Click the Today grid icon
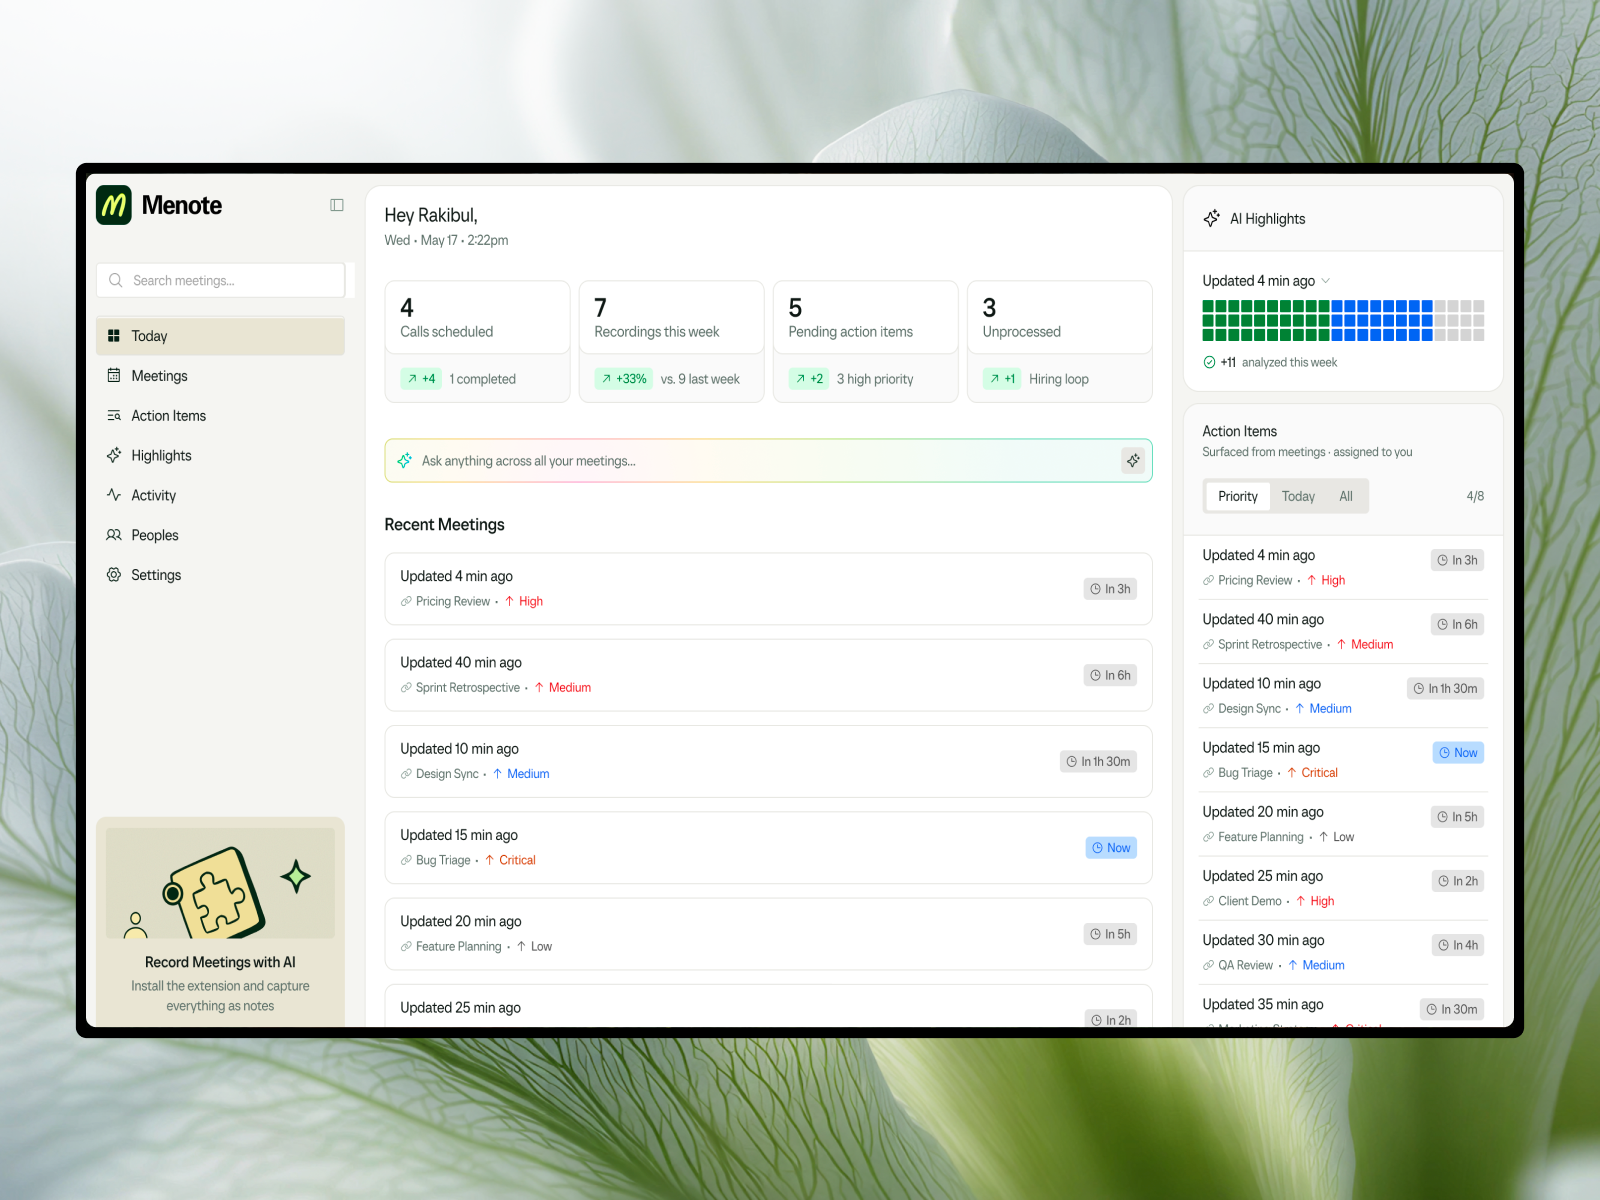Image resolution: width=1600 pixels, height=1200 pixels. 114,336
